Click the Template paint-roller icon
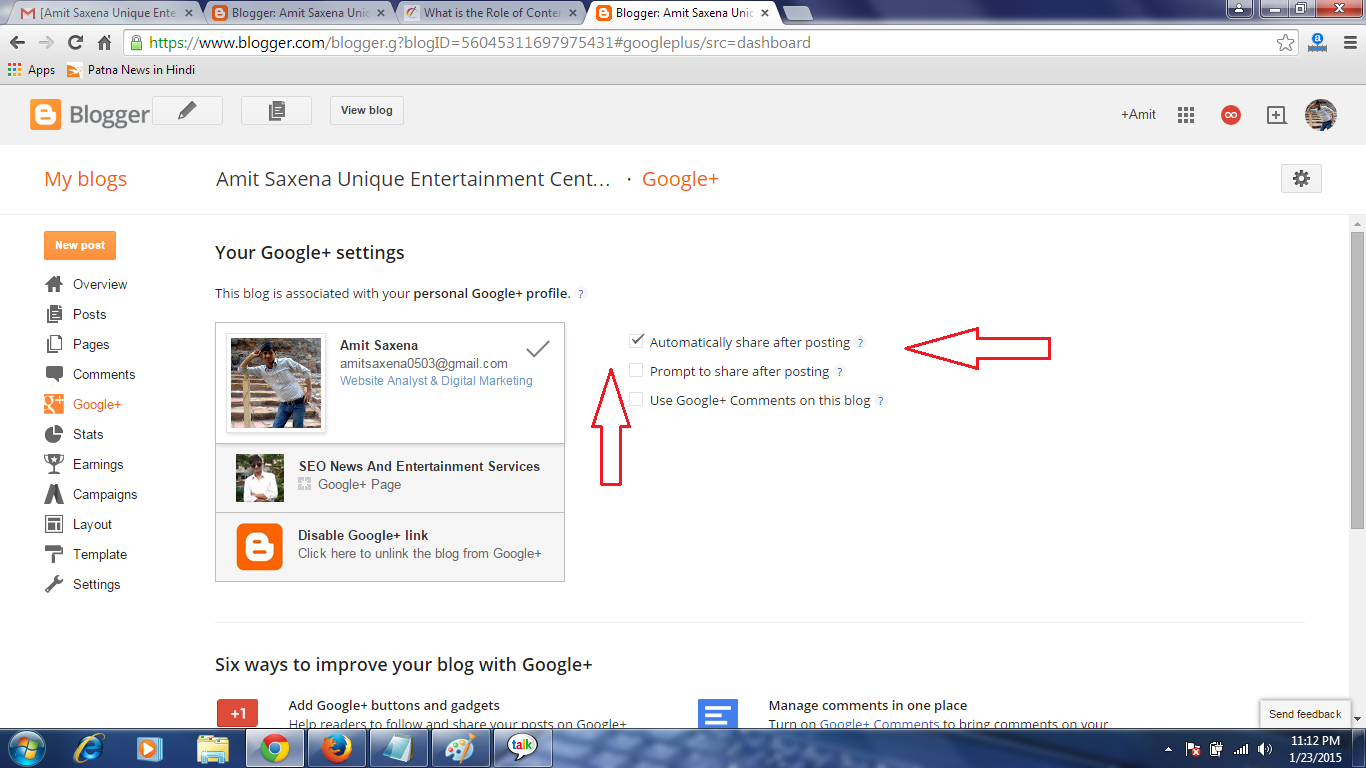 (x=54, y=554)
